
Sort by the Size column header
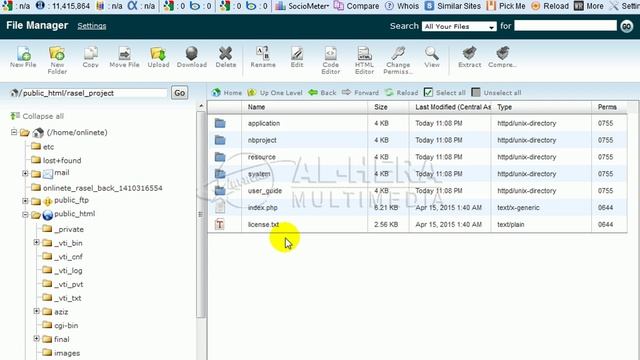389,107
